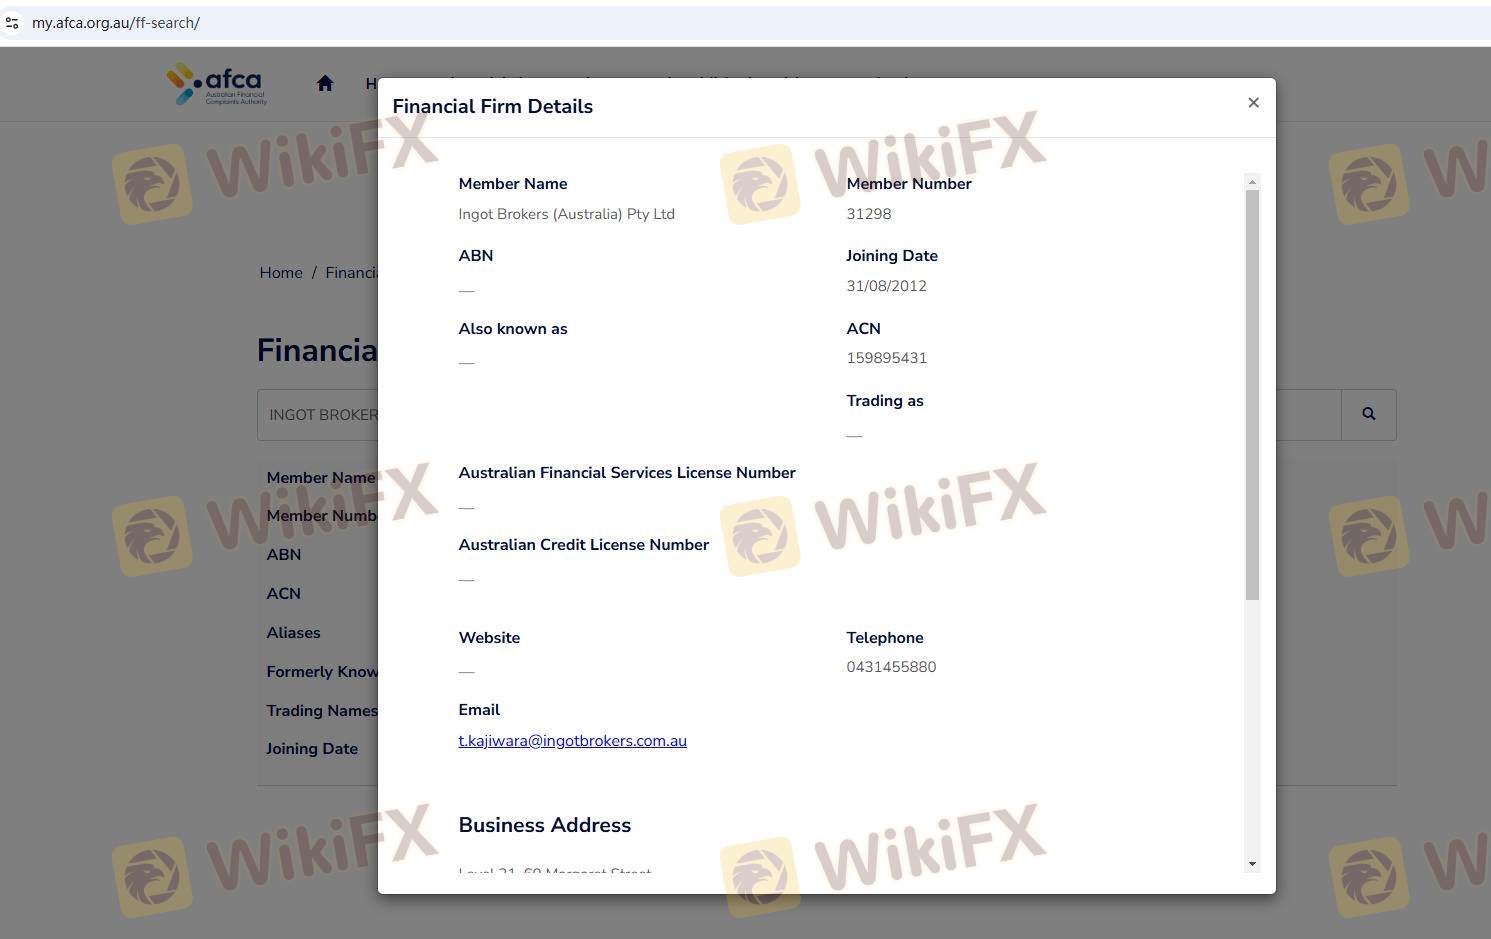This screenshot has width=1491, height=939.
Task: Click the Joining Date label in dialog
Action: 891,256
